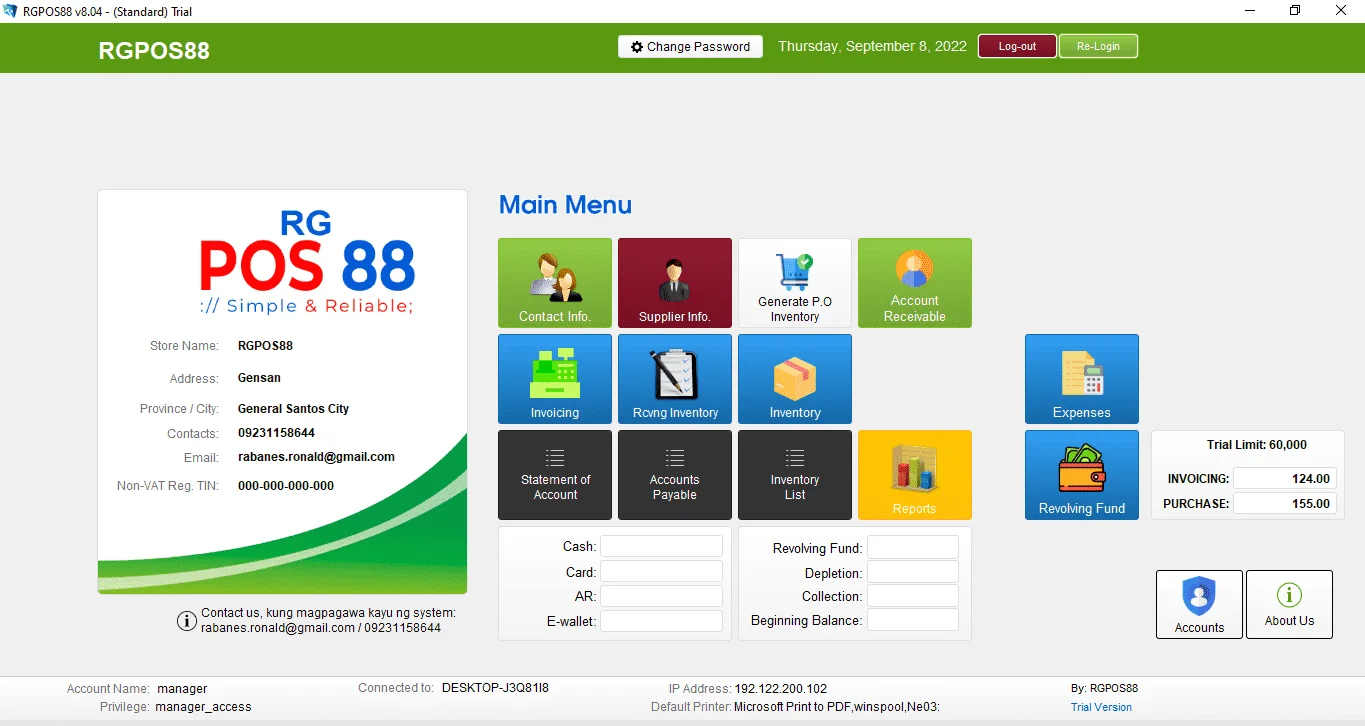Click the Trial Limit: 60,000 label
The height and width of the screenshot is (726, 1365).
[1257, 445]
